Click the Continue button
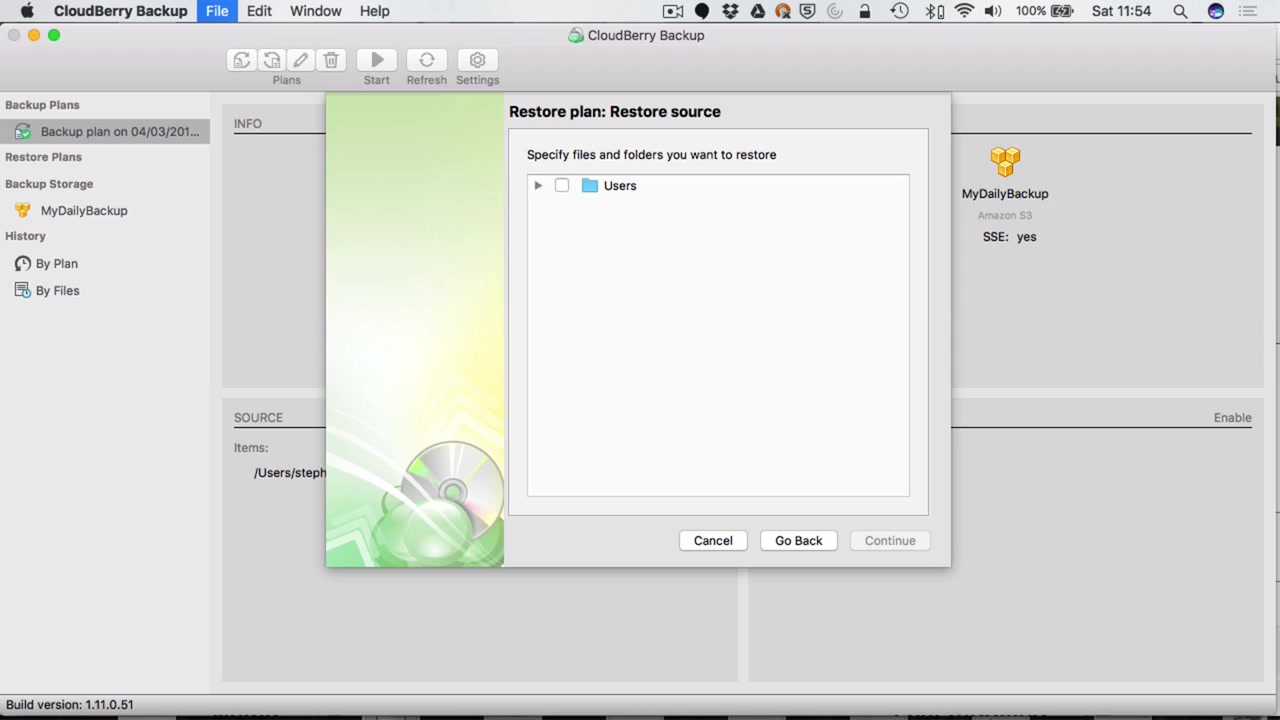 click(x=890, y=540)
